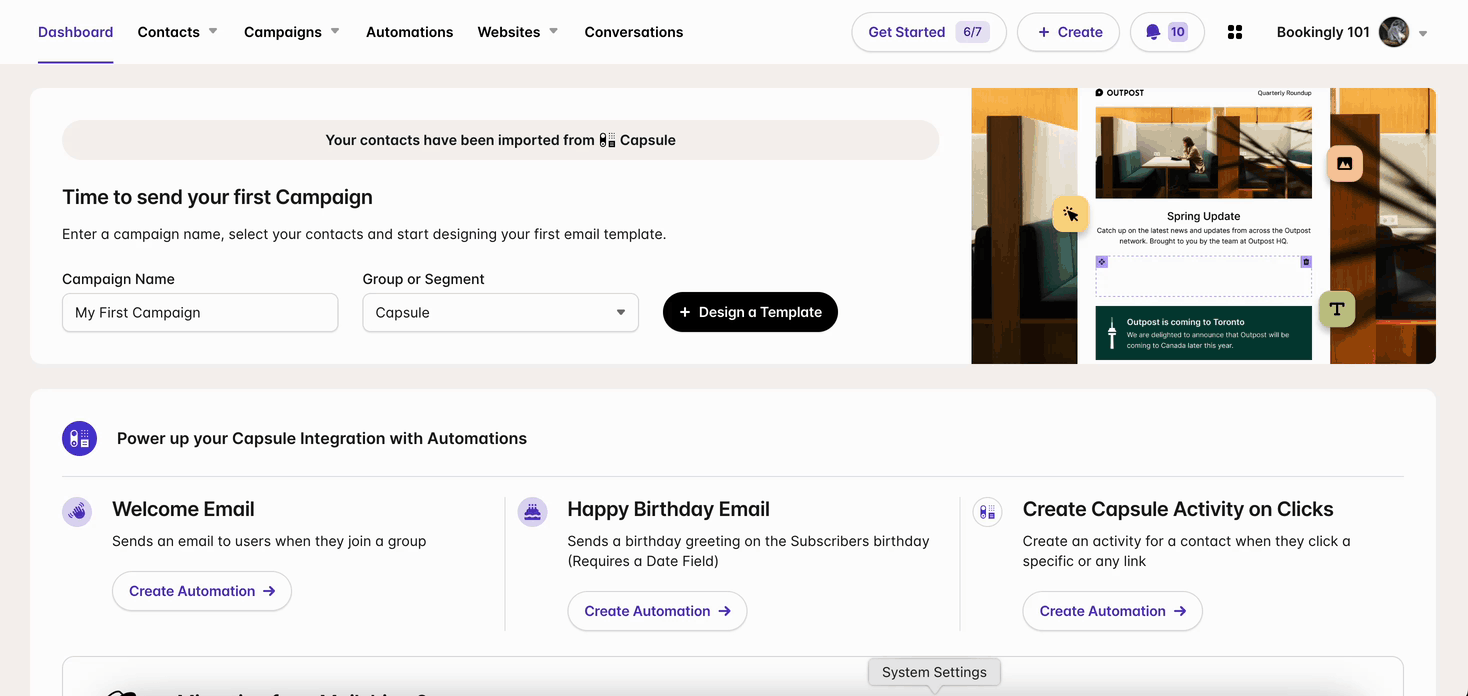Click the System Settings tooltip
1468x696 pixels.
pos(934,672)
